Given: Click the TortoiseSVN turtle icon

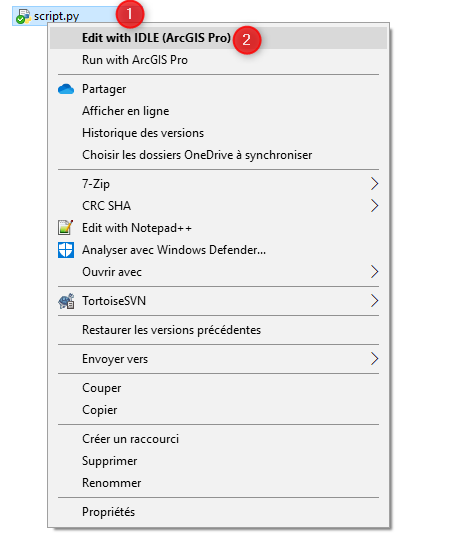Looking at the screenshot, I should [x=66, y=301].
